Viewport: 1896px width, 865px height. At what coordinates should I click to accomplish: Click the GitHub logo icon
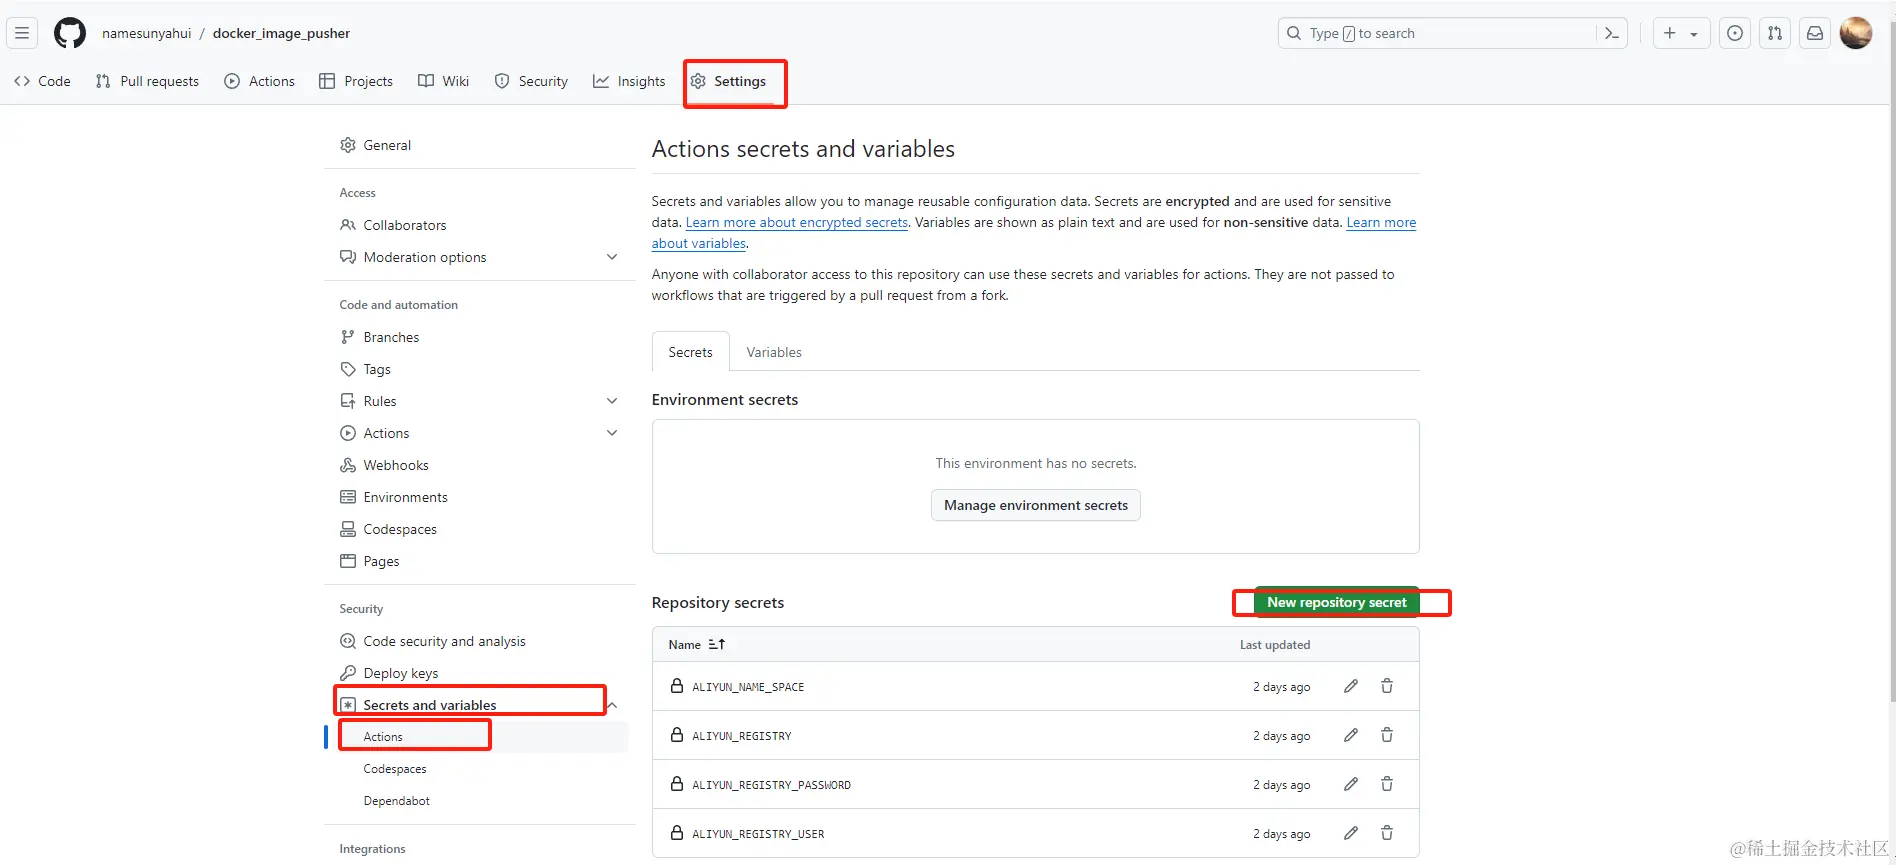click(x=69, y=33)
